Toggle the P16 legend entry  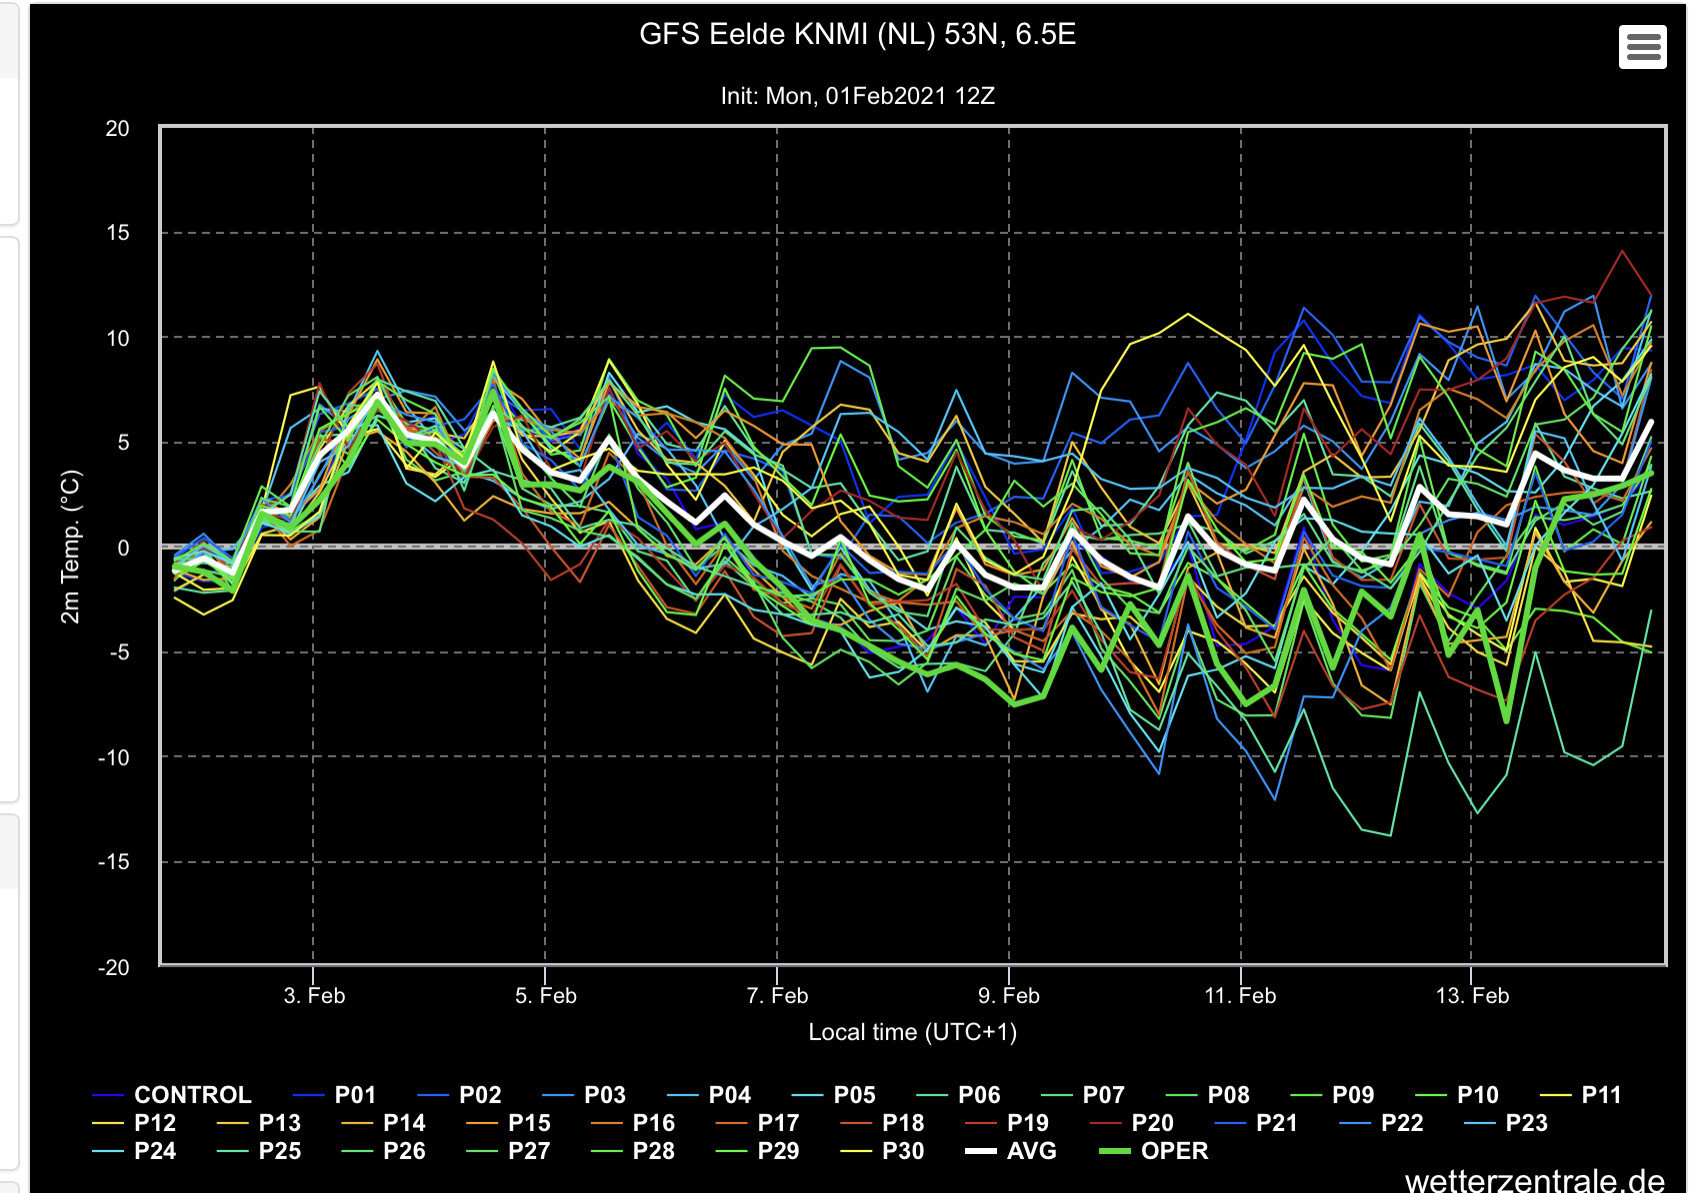(x=633, y=1123)
